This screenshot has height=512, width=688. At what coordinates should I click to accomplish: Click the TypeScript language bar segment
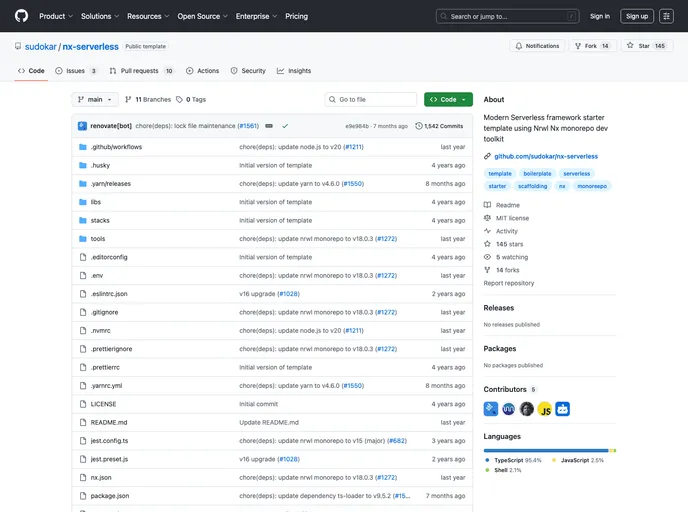546,451
